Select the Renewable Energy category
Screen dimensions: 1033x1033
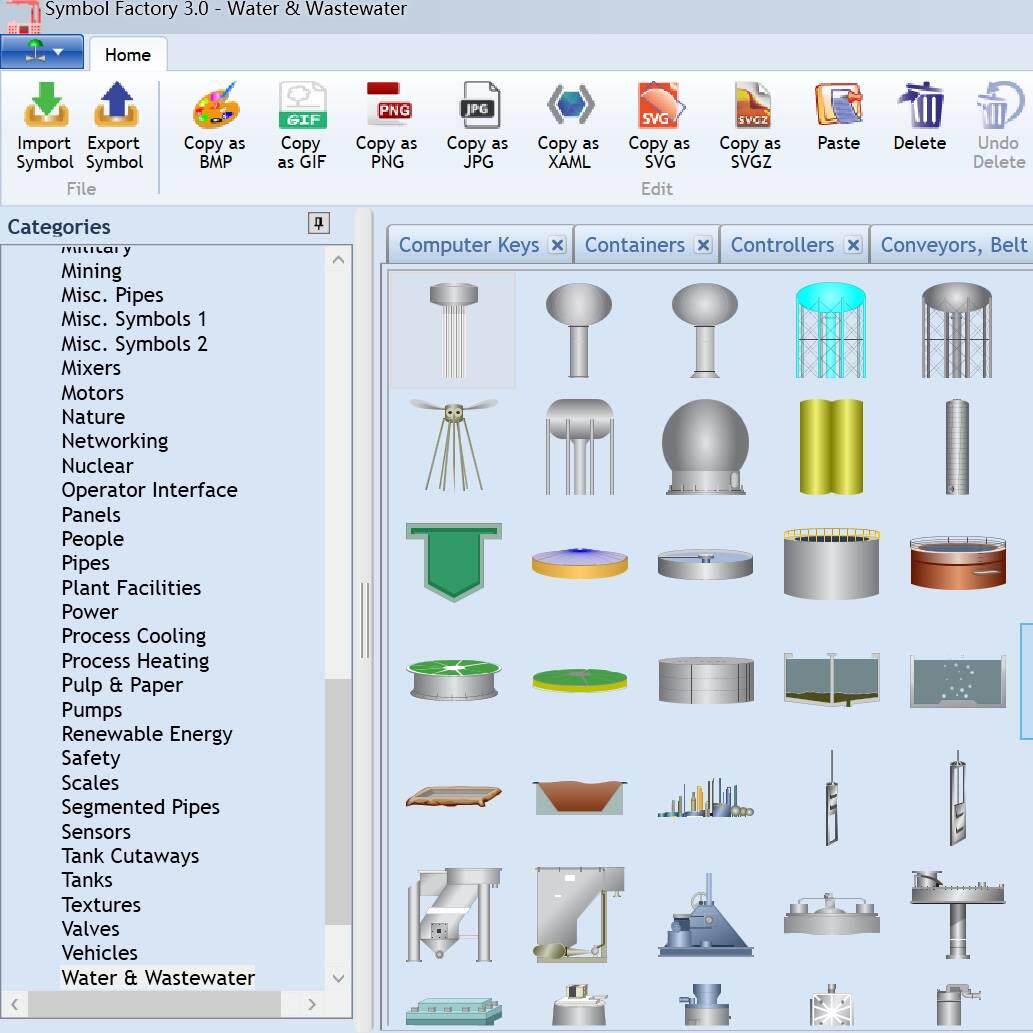point(146,734)
